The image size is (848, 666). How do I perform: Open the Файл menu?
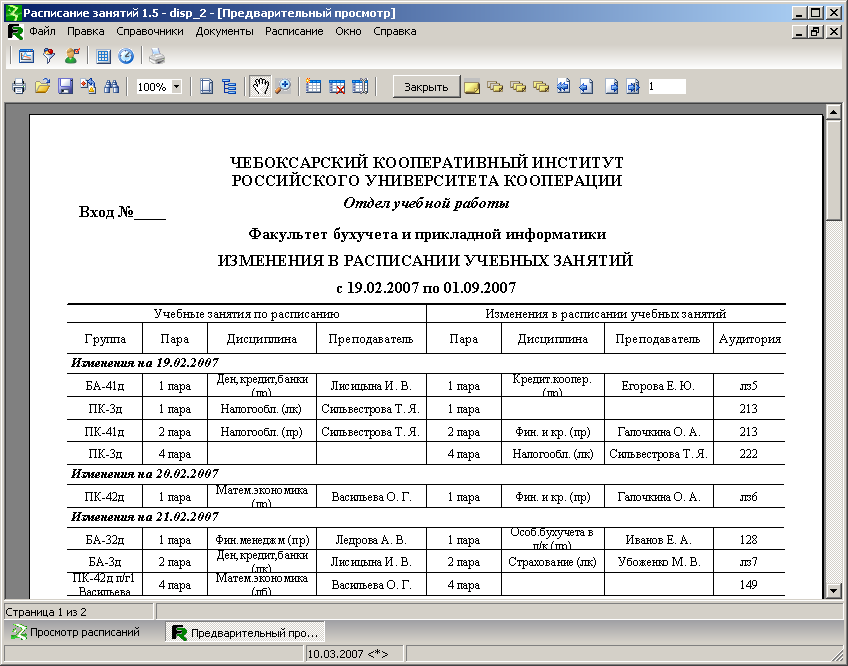coord(42,31)
